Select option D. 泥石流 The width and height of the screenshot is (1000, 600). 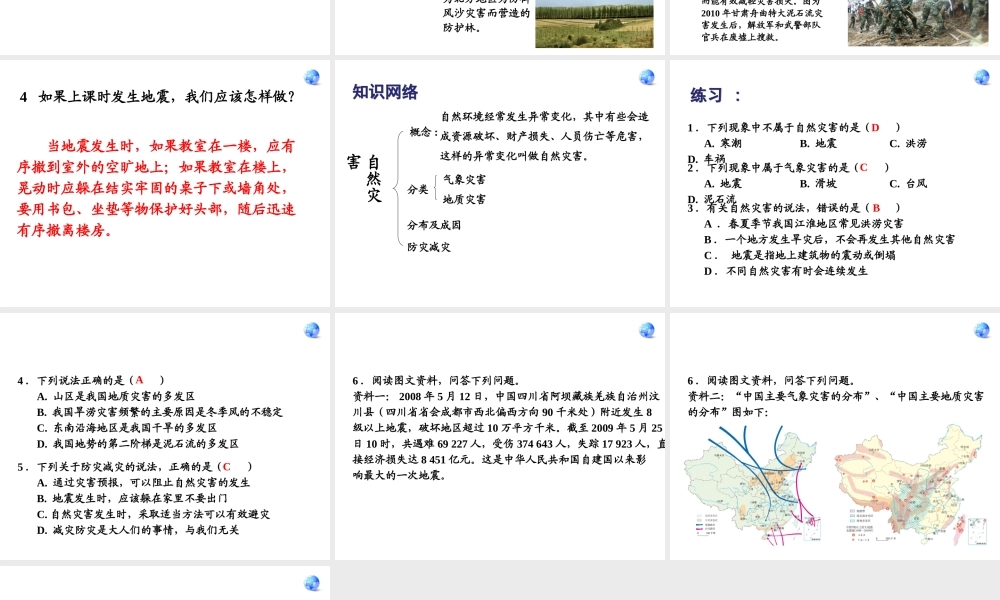coord(712,199)
